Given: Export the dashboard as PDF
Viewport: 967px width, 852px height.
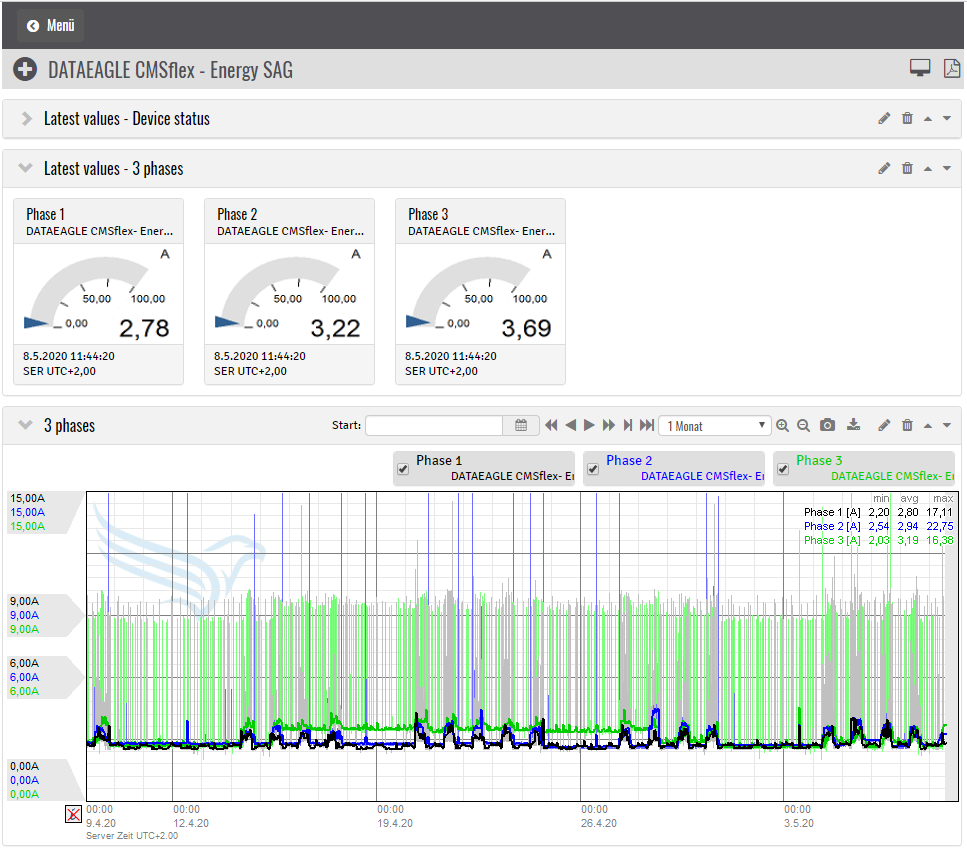Looking at the screenshot, I should click(x=952, y=68).
